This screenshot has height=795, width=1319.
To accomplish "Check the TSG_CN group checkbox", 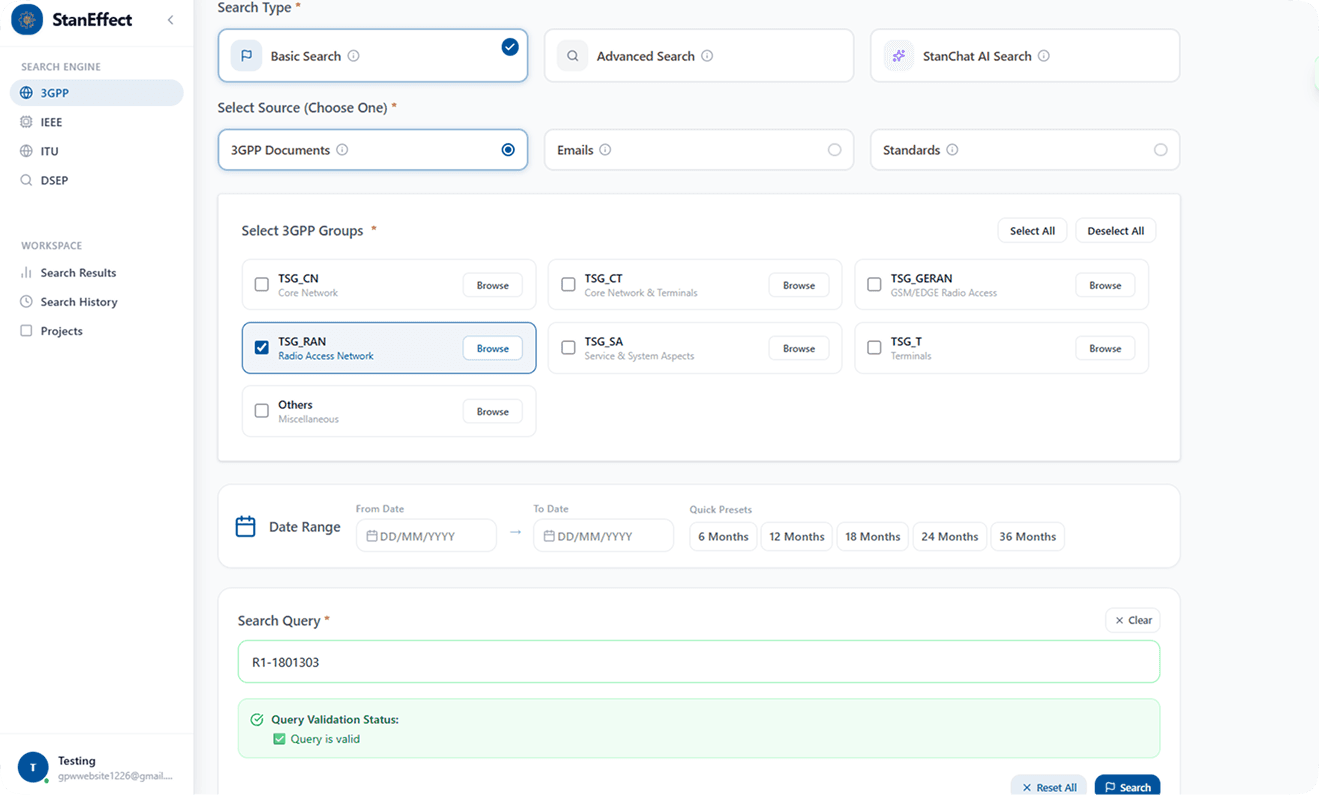I will coord(262,285).
